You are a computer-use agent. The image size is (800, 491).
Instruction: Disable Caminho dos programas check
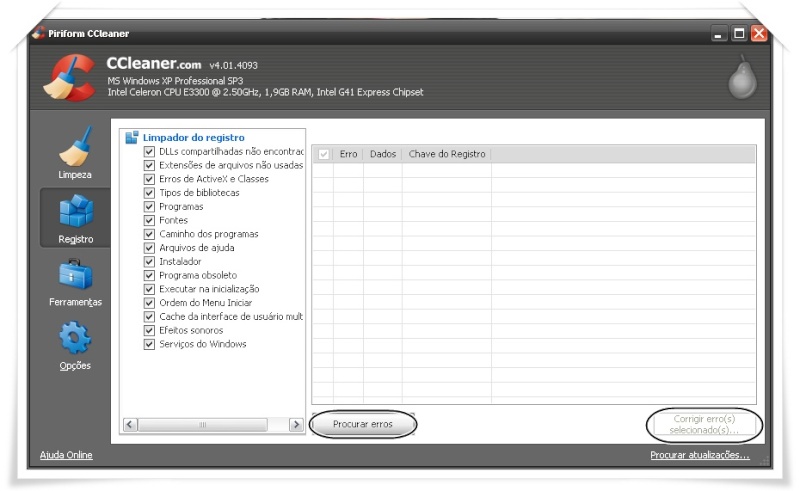149,234
